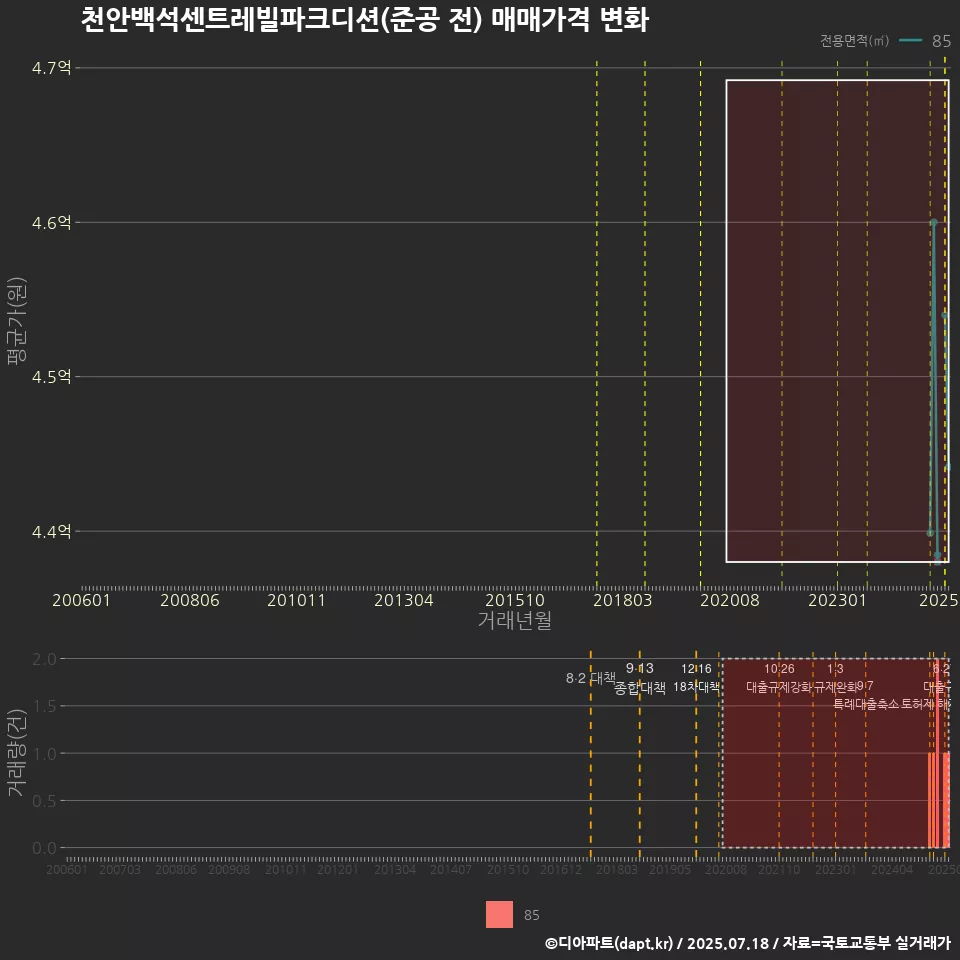This screenshot has width=960, height=960.
Task: Click the 201304 tick on the price chart
Action: [x=403, y=600]
